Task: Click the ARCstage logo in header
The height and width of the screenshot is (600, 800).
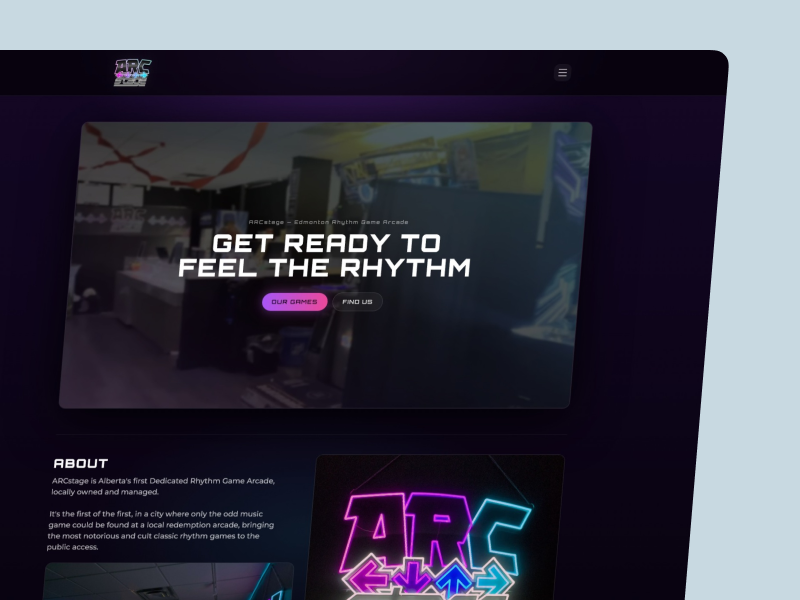Action: (x=132, y=73)
